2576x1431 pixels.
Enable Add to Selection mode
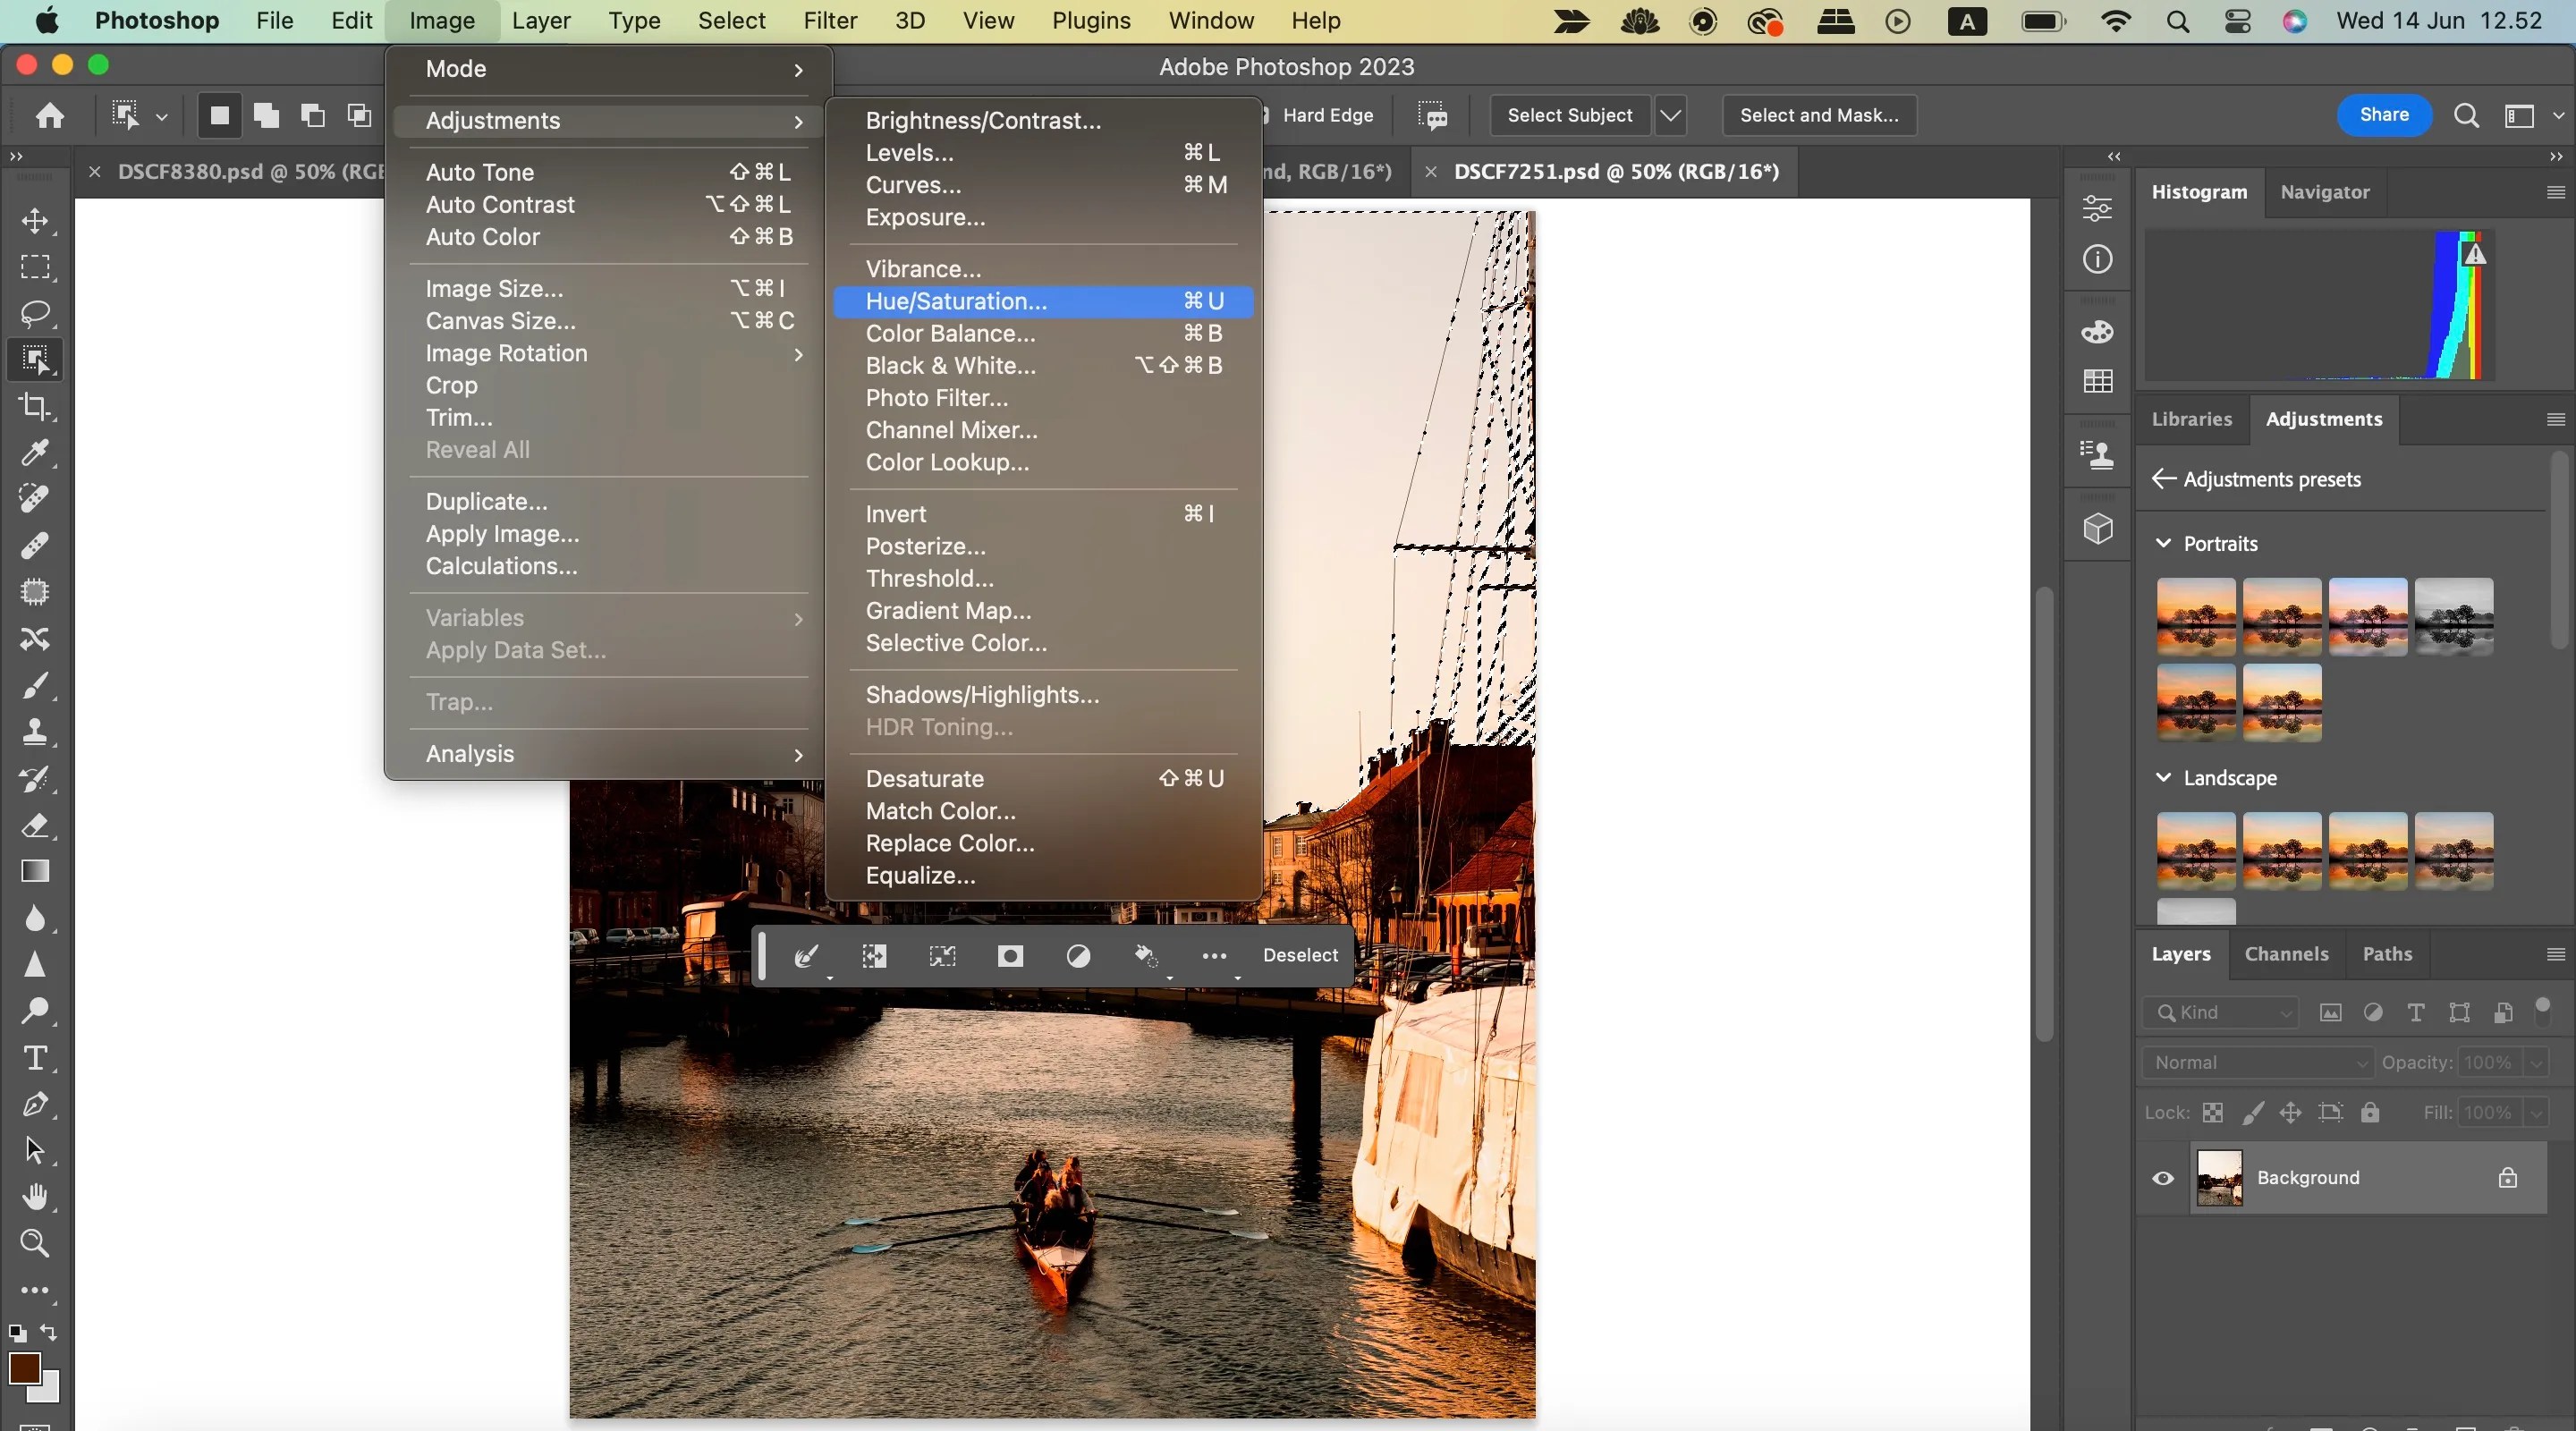(266, 116)
